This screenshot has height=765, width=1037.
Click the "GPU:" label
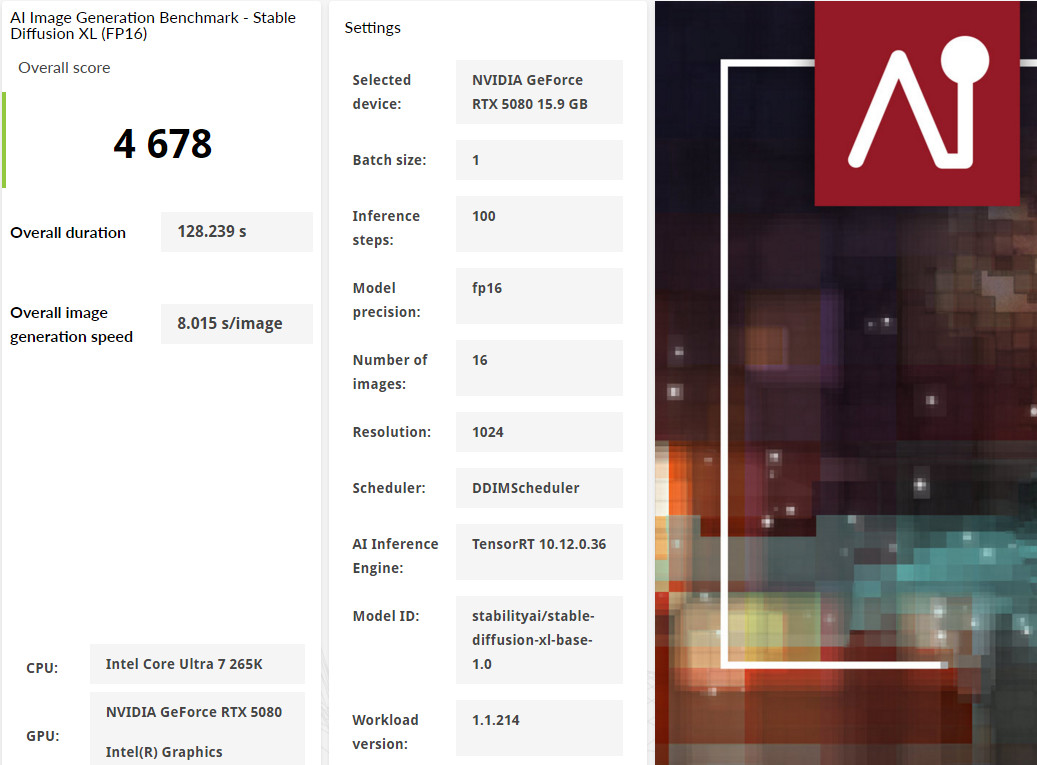pos(43,736)
